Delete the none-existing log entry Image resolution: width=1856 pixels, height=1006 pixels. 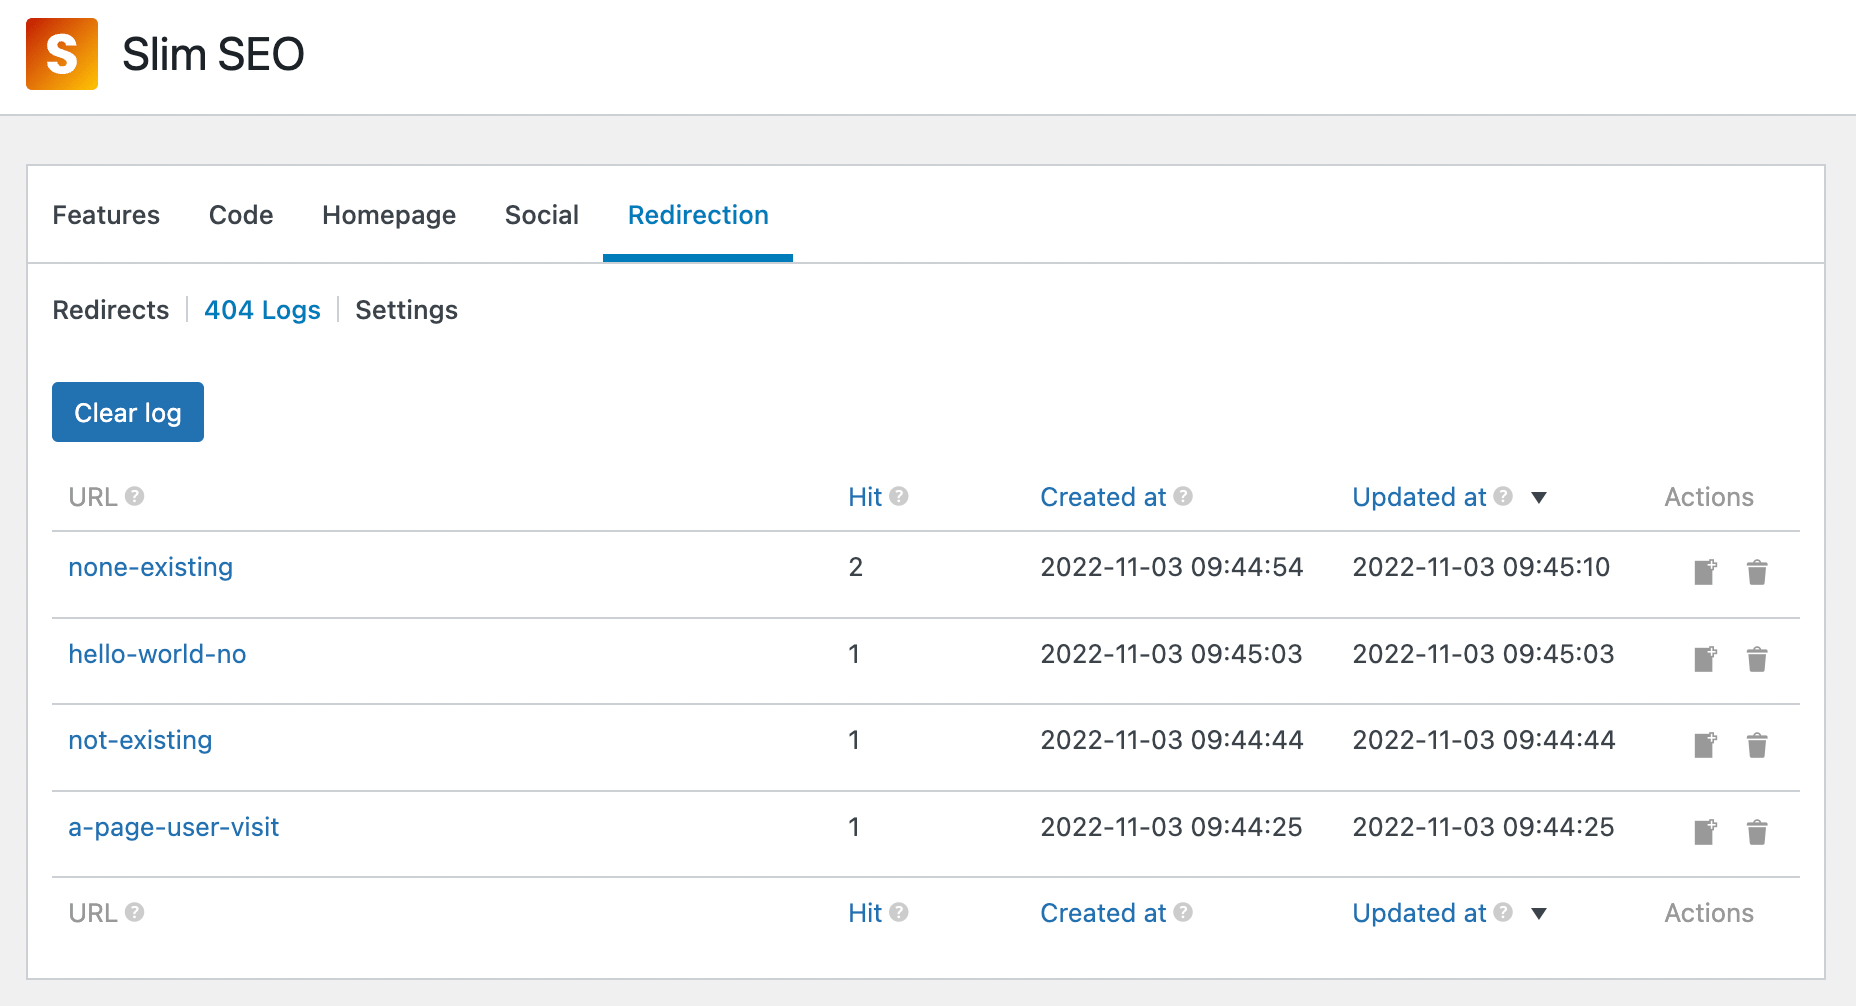[1757, 572]
